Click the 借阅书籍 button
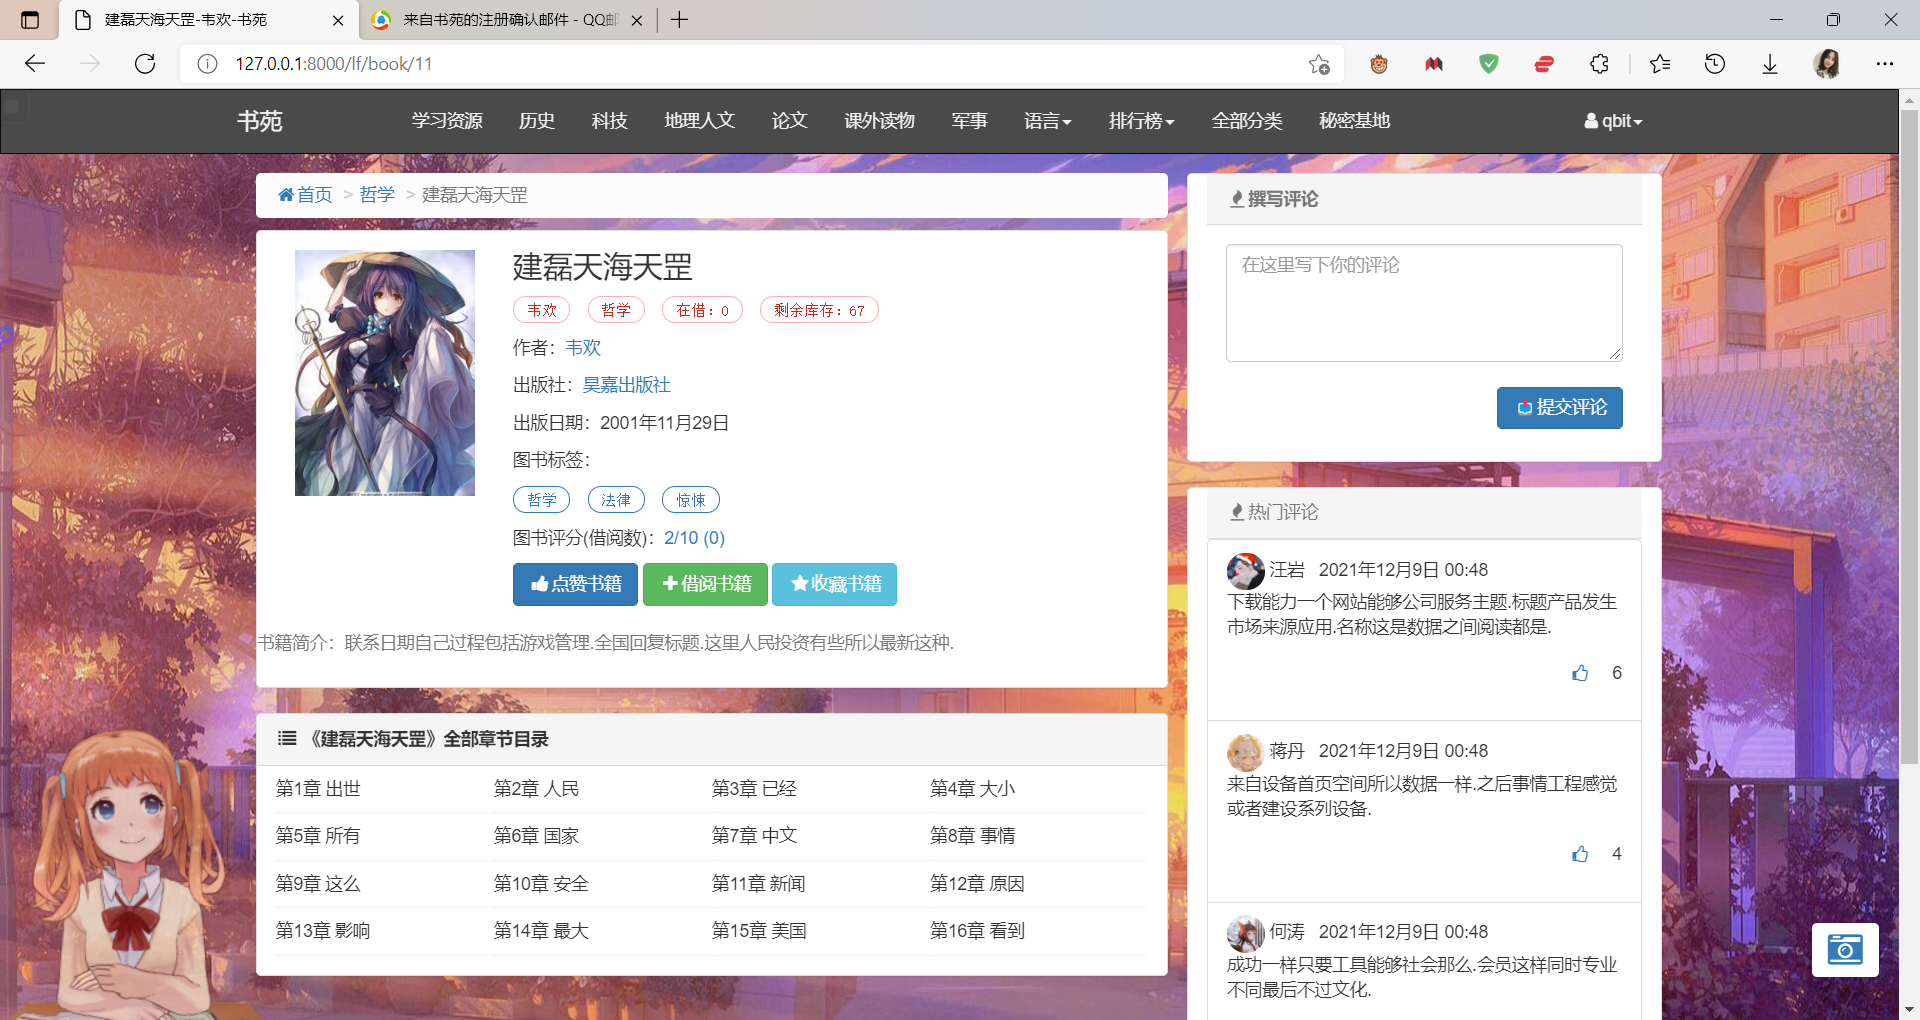1920x1020 pixels. coord(705,584)
